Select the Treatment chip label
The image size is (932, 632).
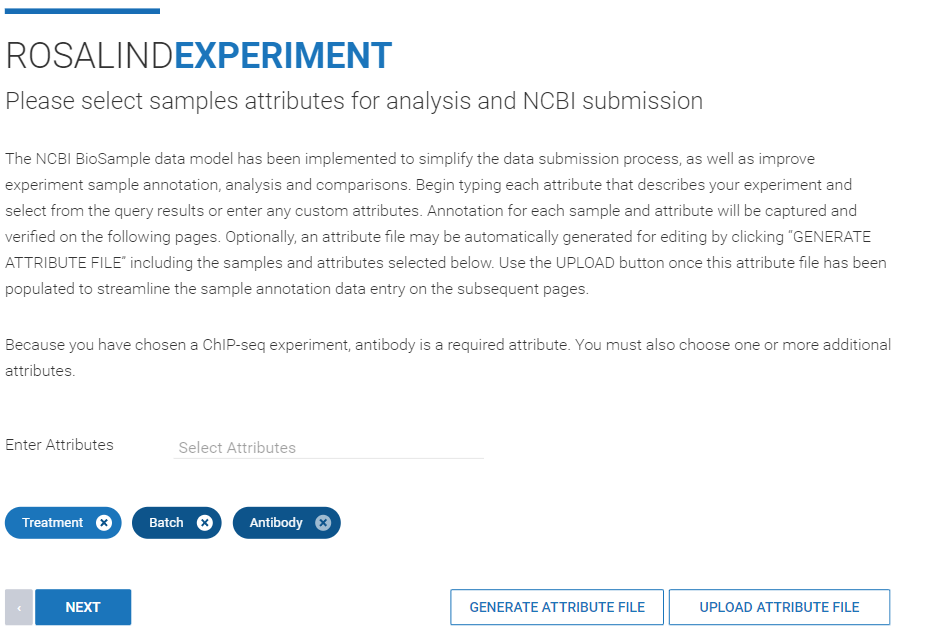coord(53,523)
